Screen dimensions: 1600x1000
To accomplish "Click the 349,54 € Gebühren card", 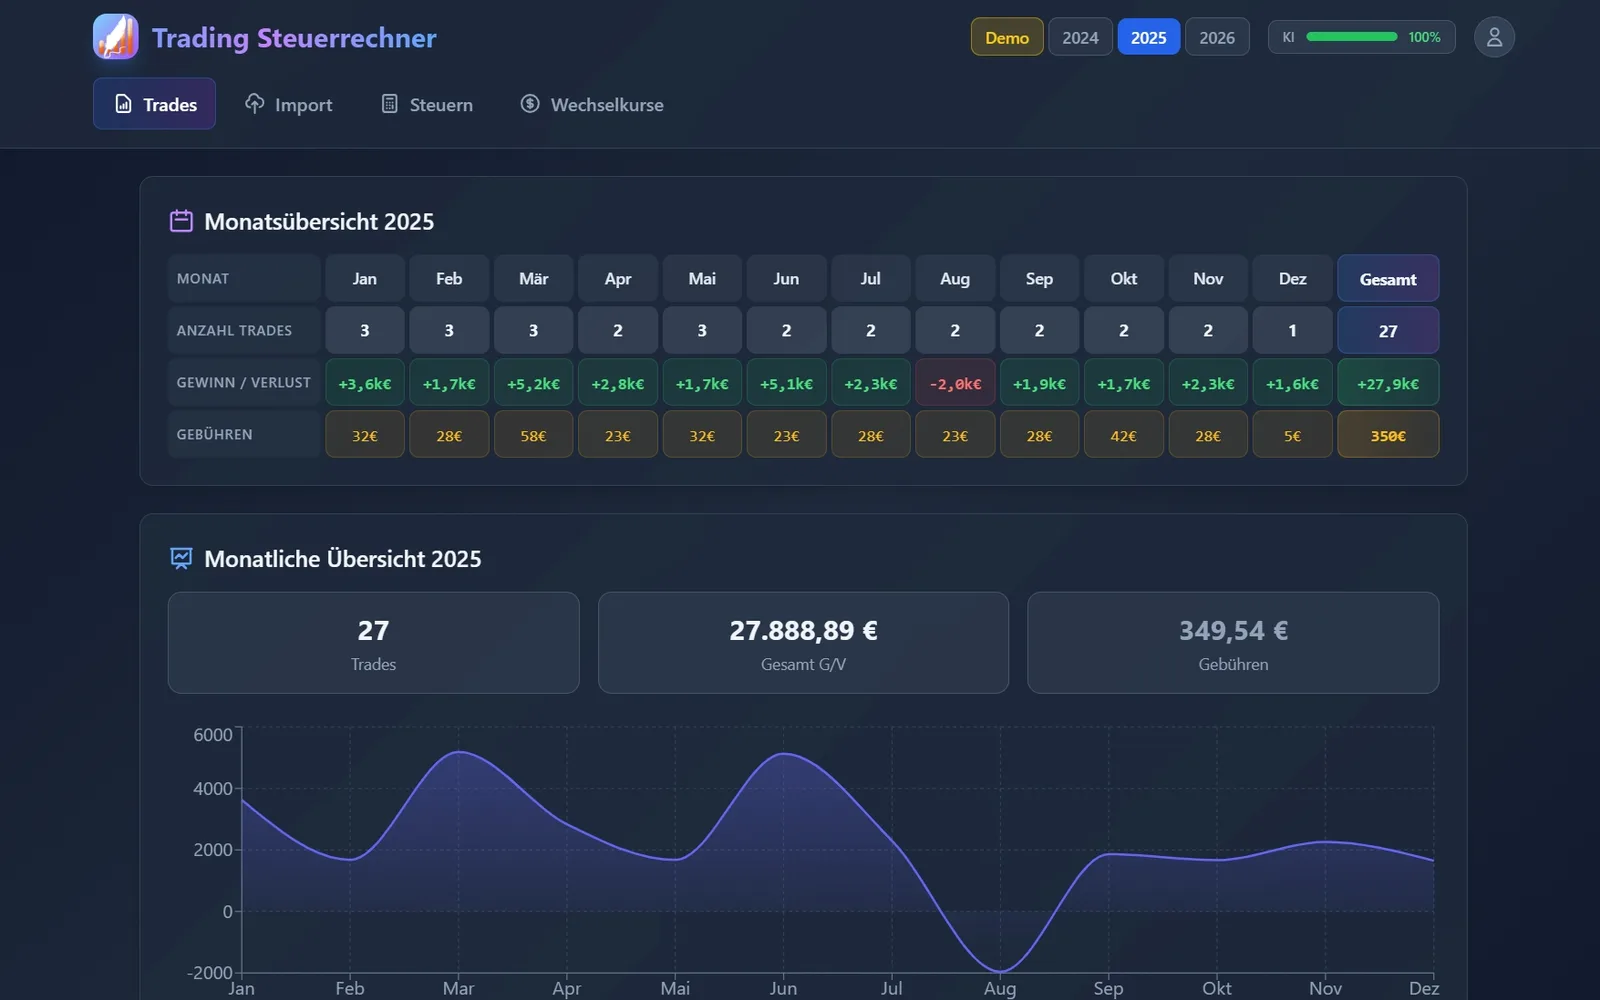I will tap(1233, 642).
